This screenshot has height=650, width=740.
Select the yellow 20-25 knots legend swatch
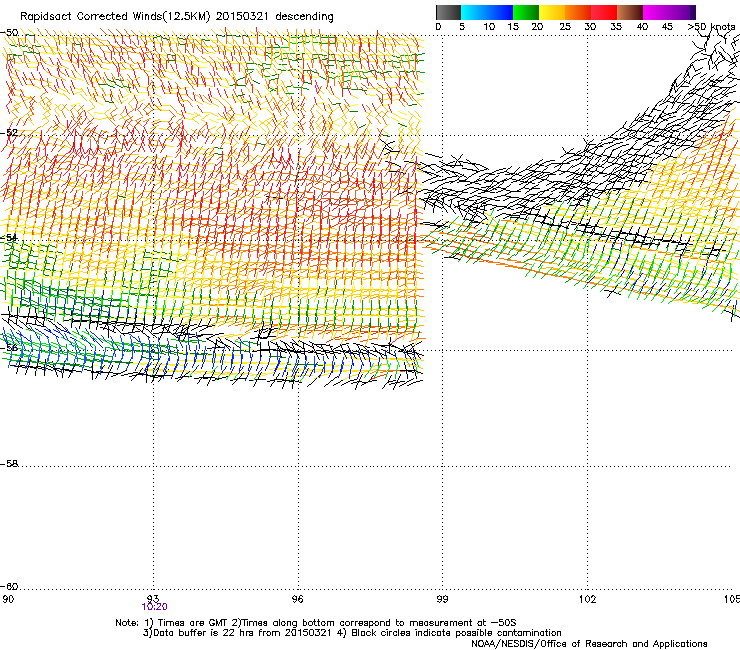[552, 12]
